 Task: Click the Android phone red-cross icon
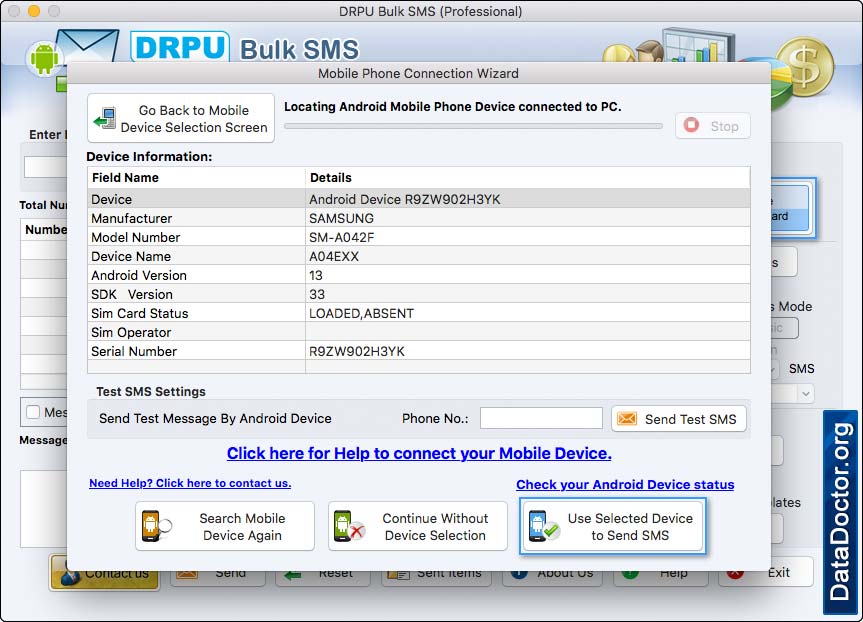click(349, 526)
